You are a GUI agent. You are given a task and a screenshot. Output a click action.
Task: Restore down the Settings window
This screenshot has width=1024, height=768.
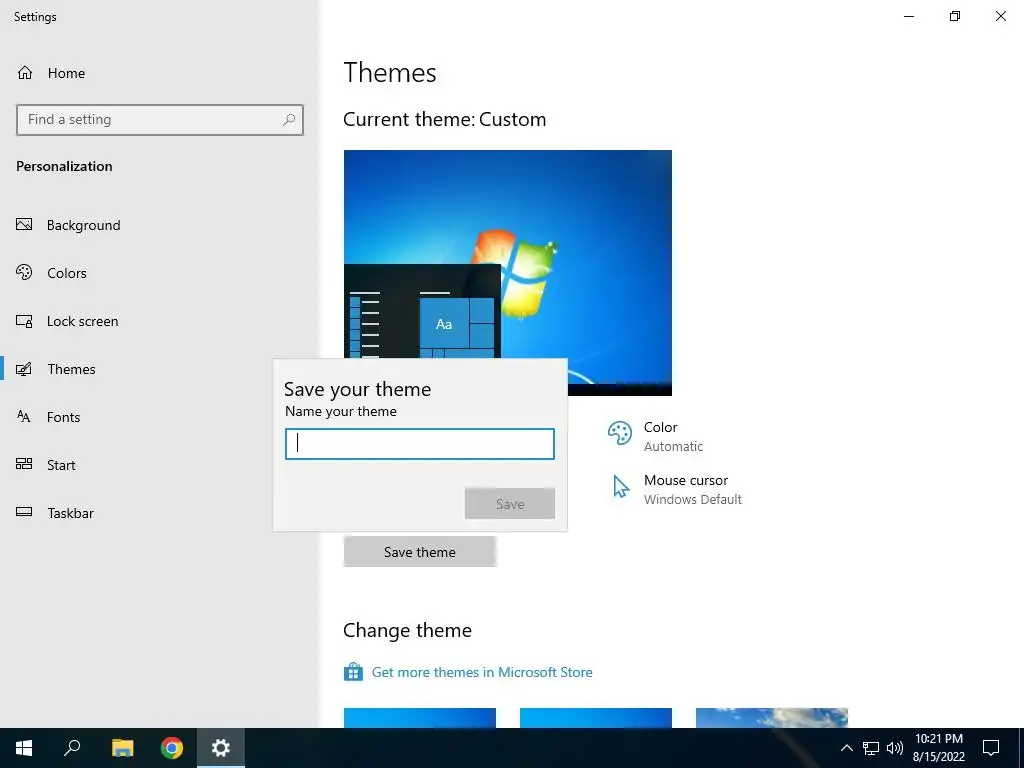[955, 16]
